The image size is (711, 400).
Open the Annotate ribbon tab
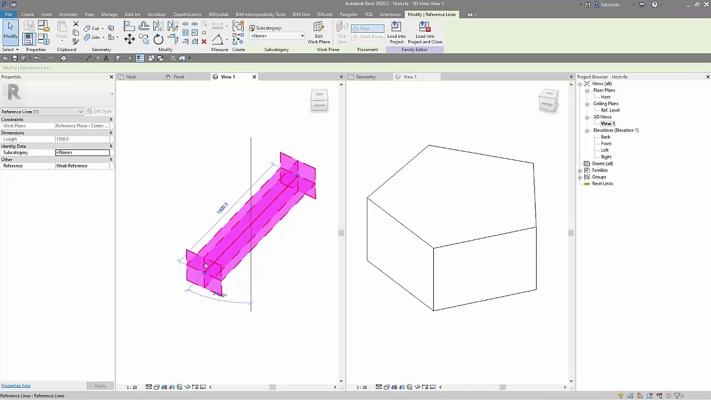click(x=68, y=15)
